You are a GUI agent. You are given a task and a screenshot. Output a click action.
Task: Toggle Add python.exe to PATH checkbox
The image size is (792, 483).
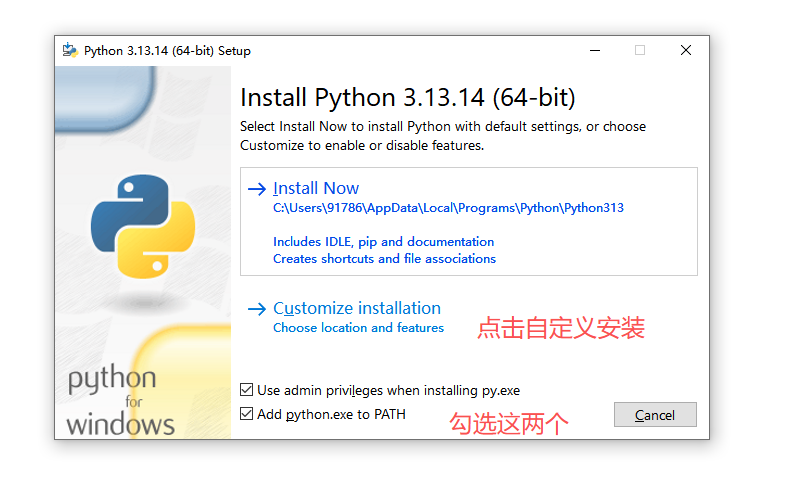pyautogui.click(x=246, y=414)
